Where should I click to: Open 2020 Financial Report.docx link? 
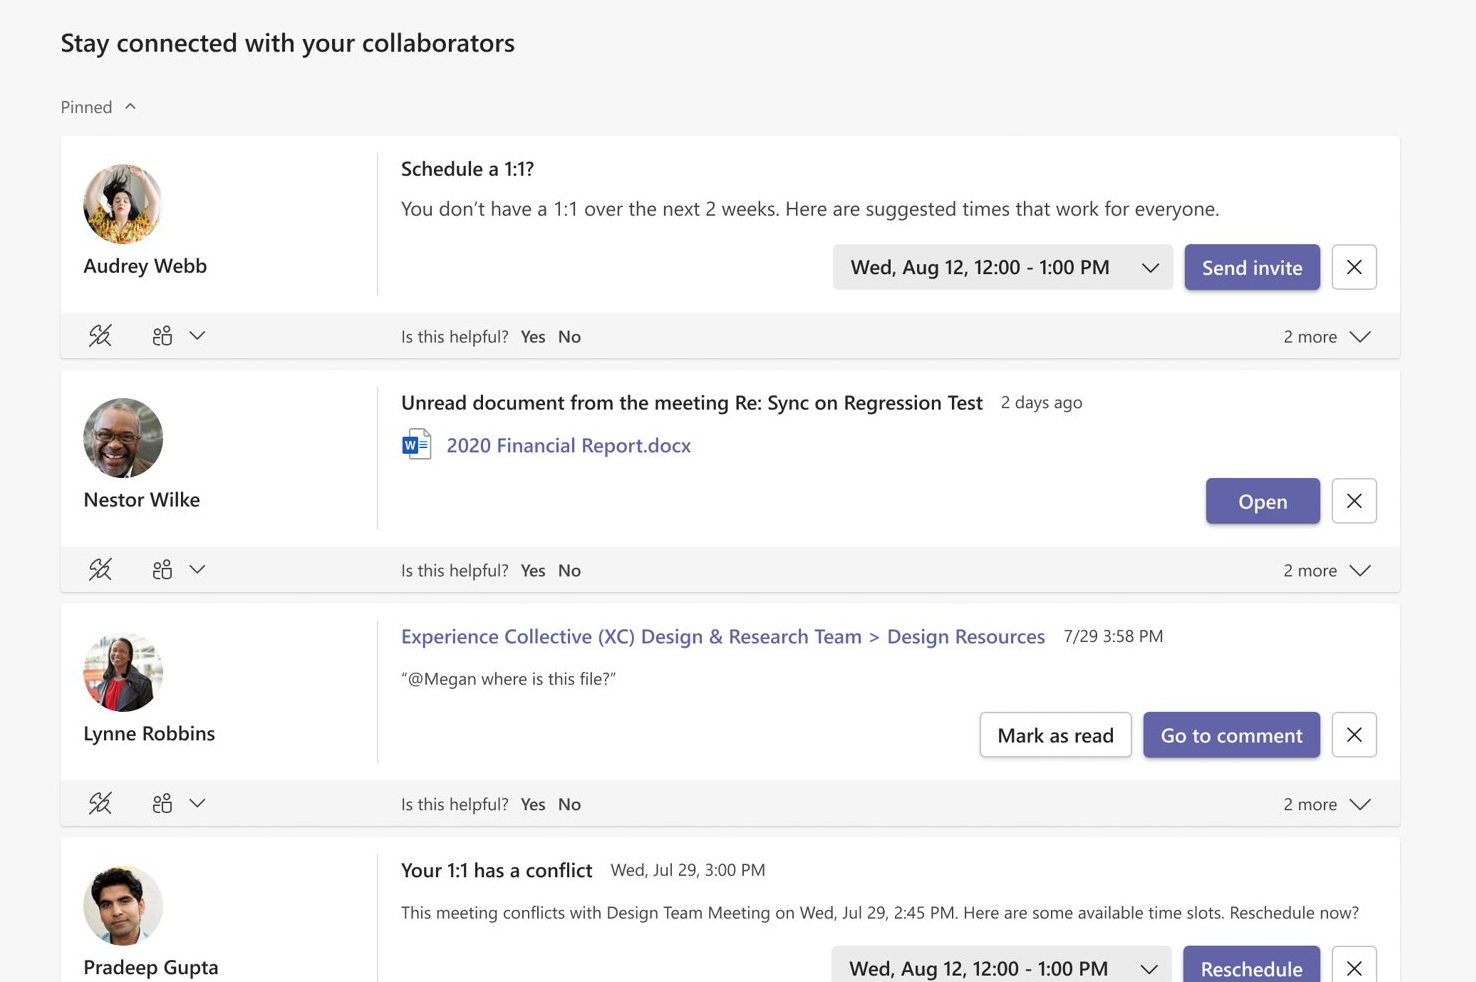click(568, 445)
